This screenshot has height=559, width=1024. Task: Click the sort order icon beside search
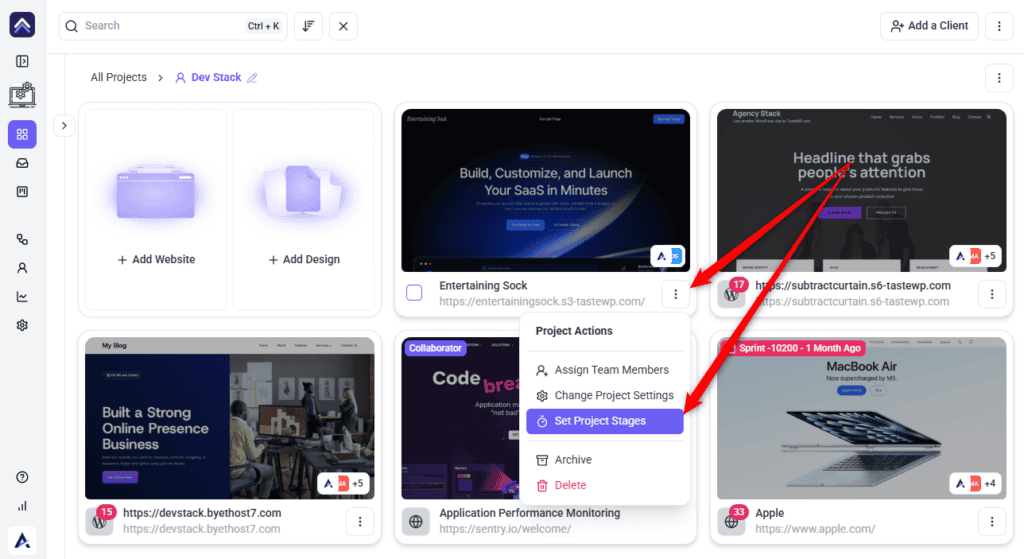[x=308, y=26]
